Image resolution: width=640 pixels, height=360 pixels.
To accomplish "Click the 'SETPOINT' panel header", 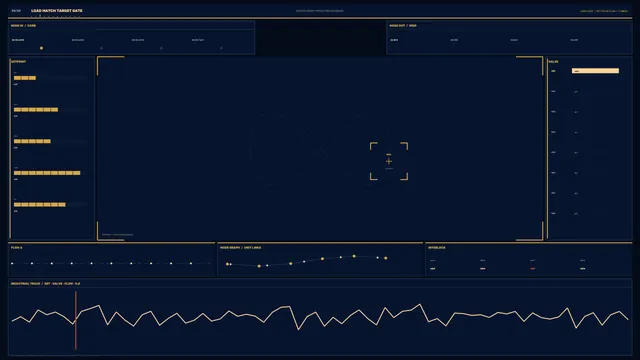I will [18, 62].
